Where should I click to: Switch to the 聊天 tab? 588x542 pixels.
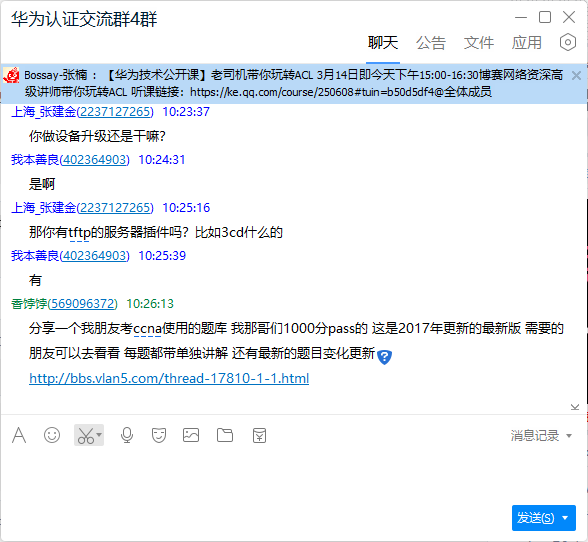click(383, 42)
